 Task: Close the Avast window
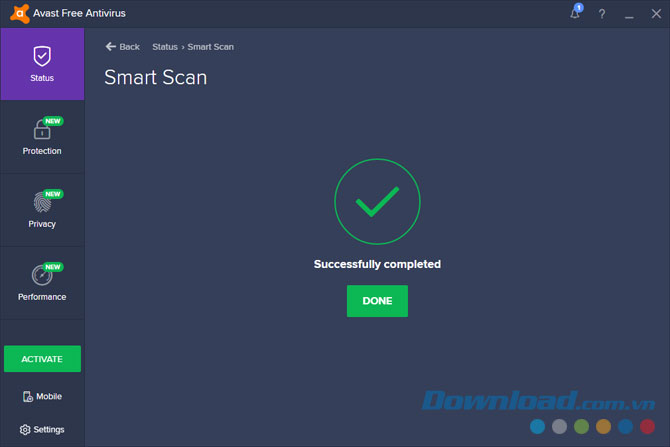656,14
